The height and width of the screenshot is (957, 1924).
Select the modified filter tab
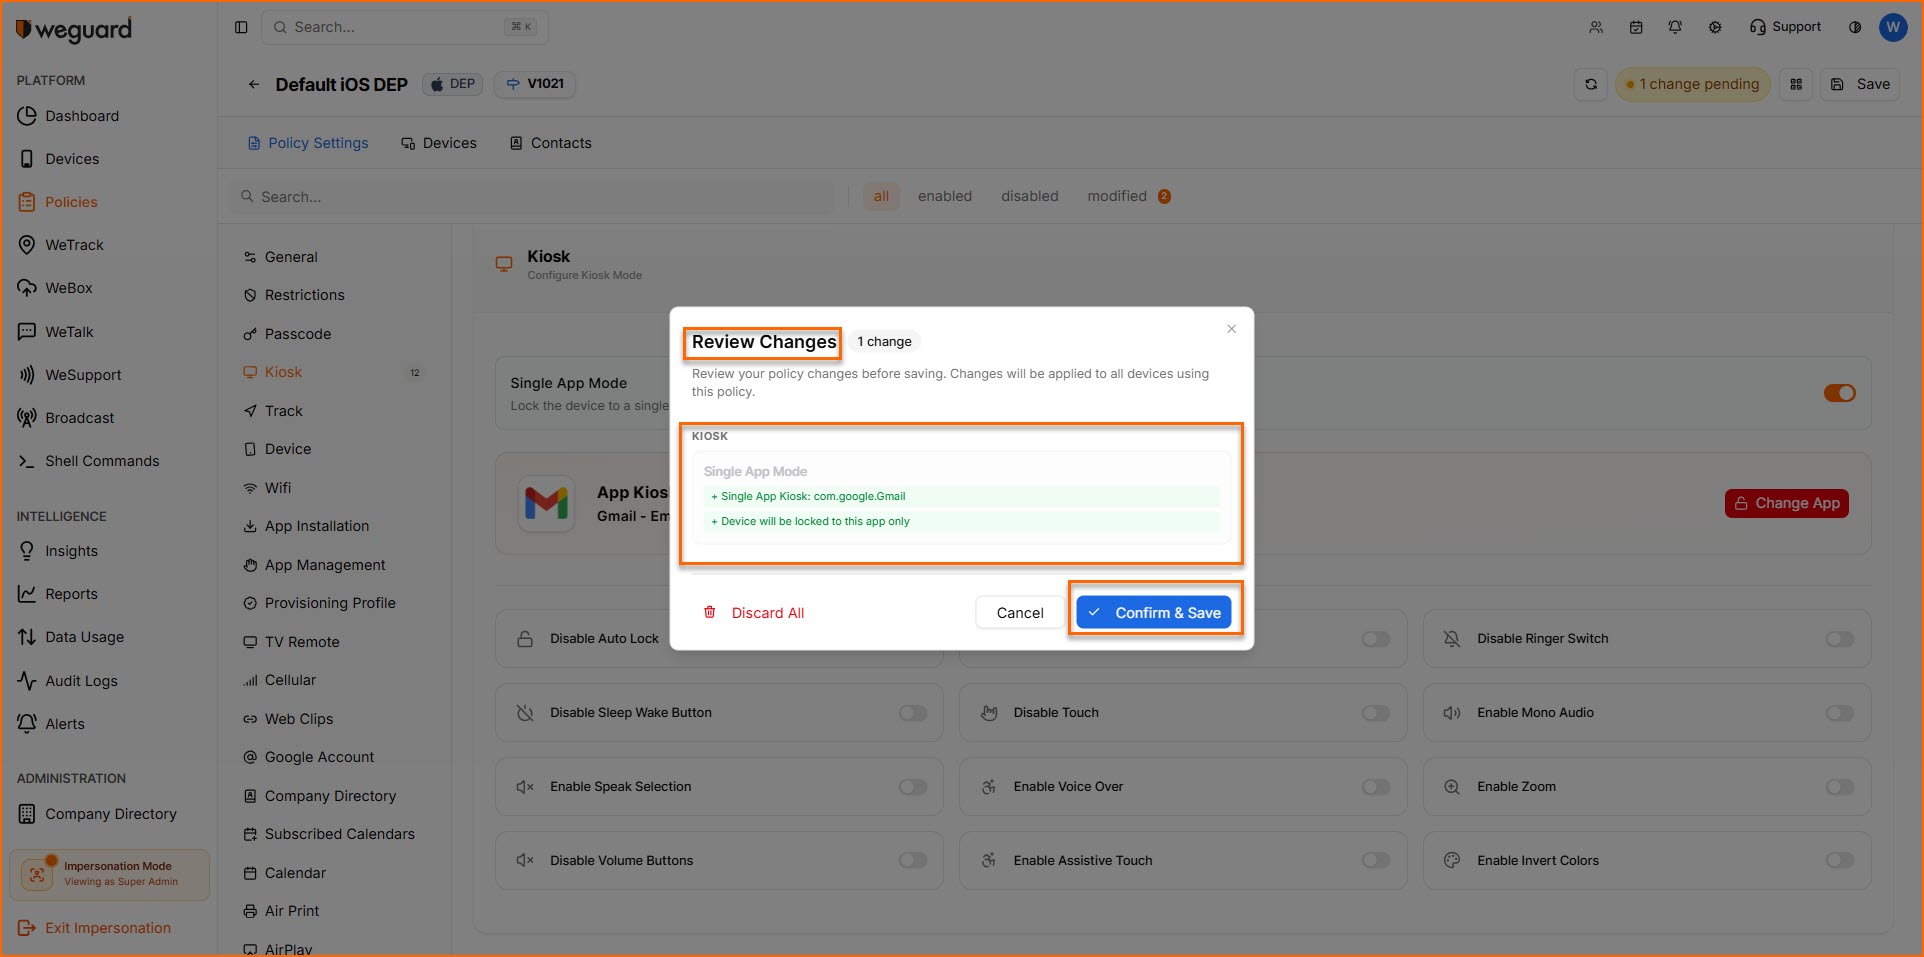coord(1117,196)
